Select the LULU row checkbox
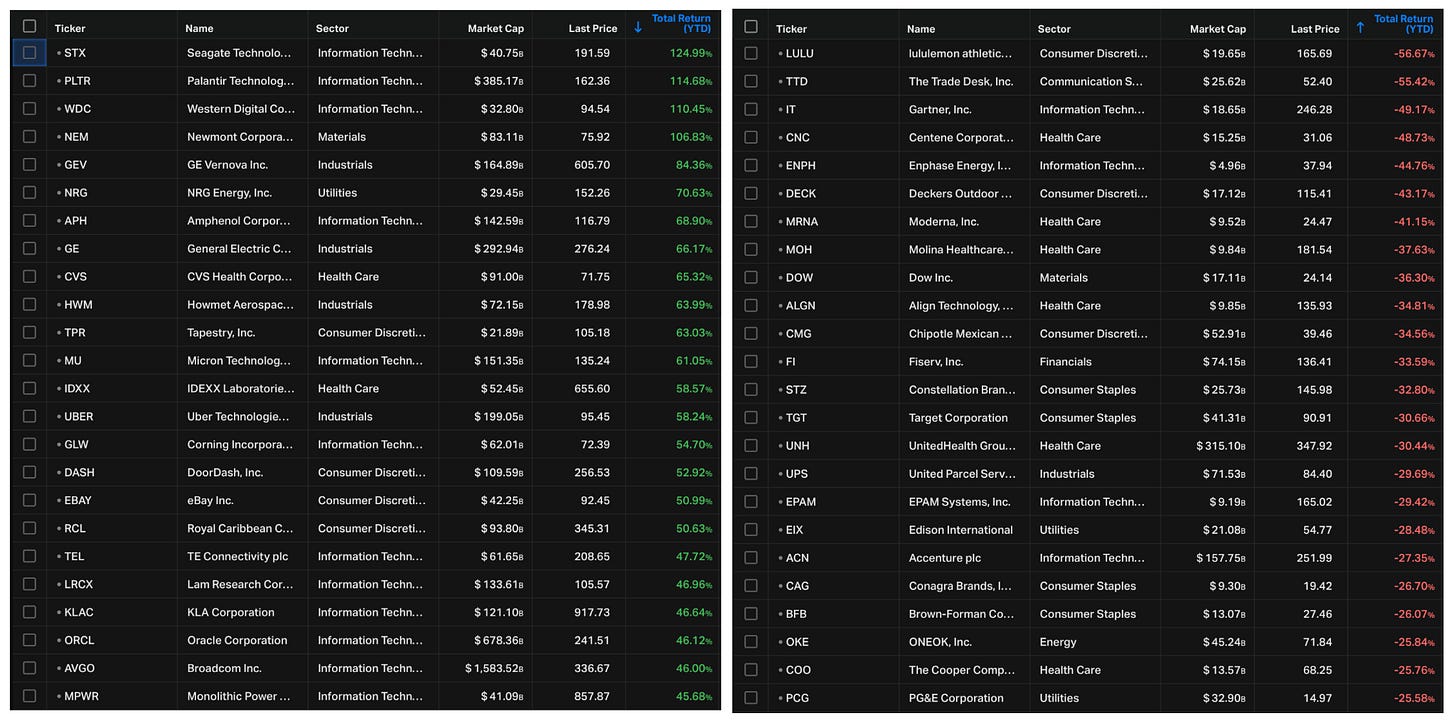1456x721 pixels. (751, 53)
